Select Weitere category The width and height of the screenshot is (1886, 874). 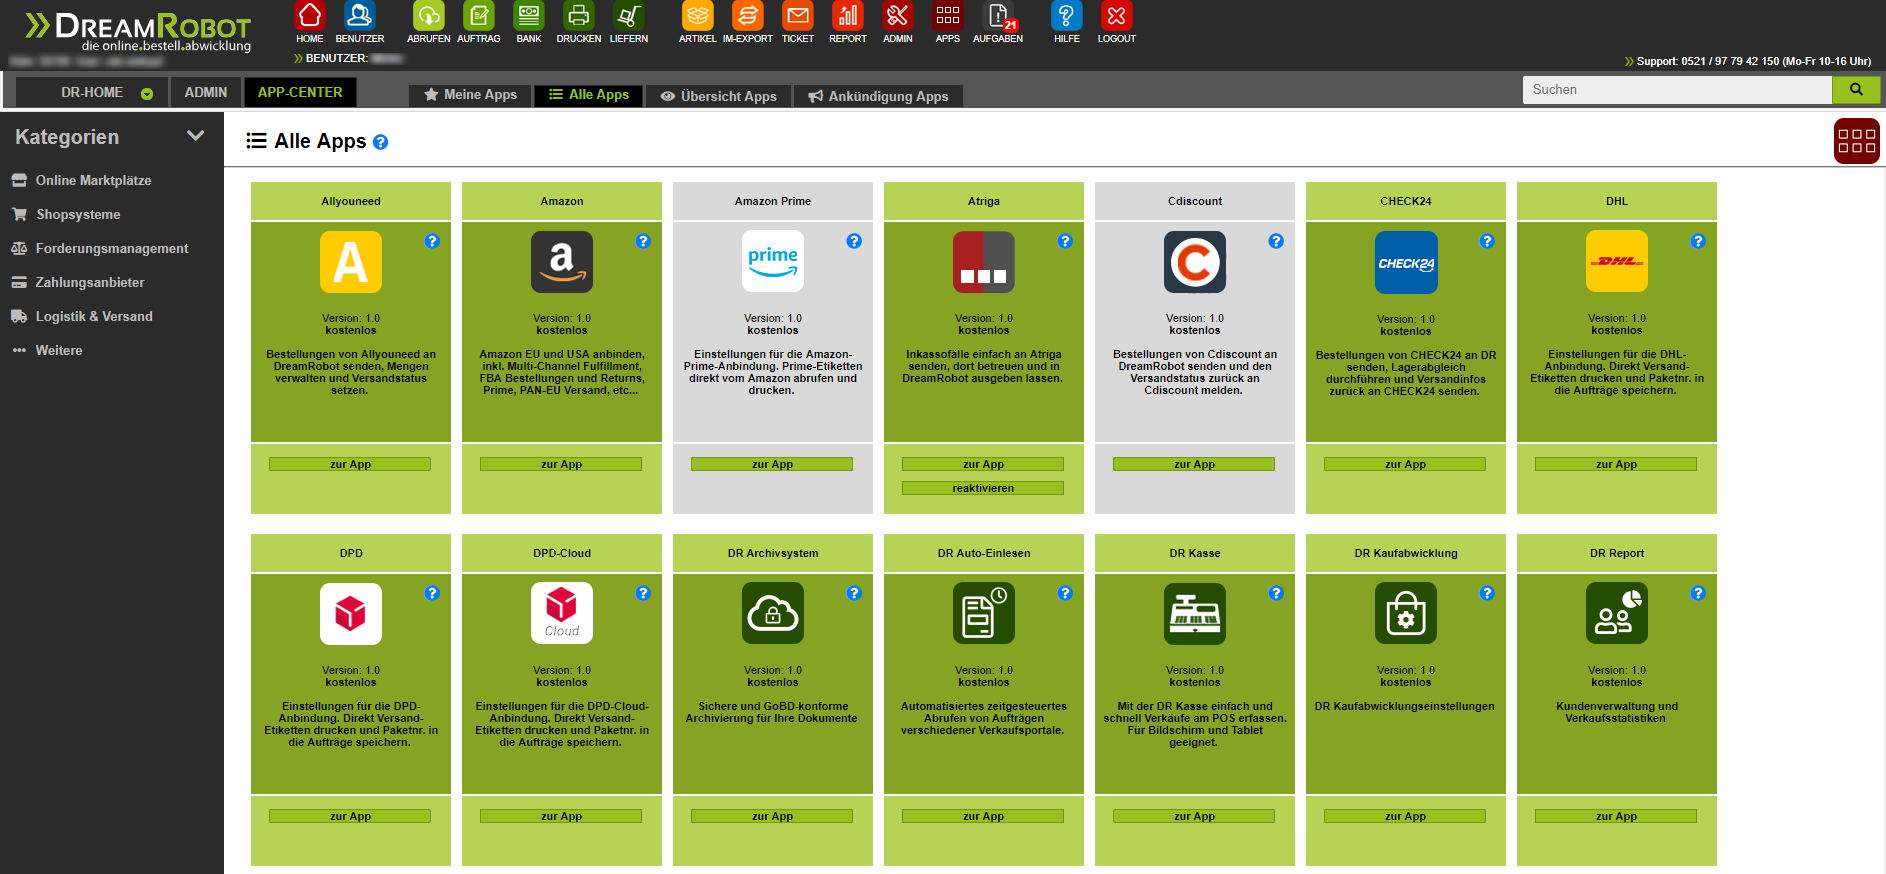[58, 350]
